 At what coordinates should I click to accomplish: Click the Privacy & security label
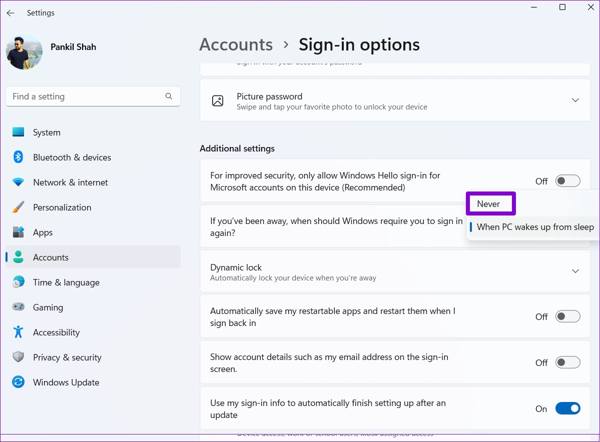[x=67, y=357]
